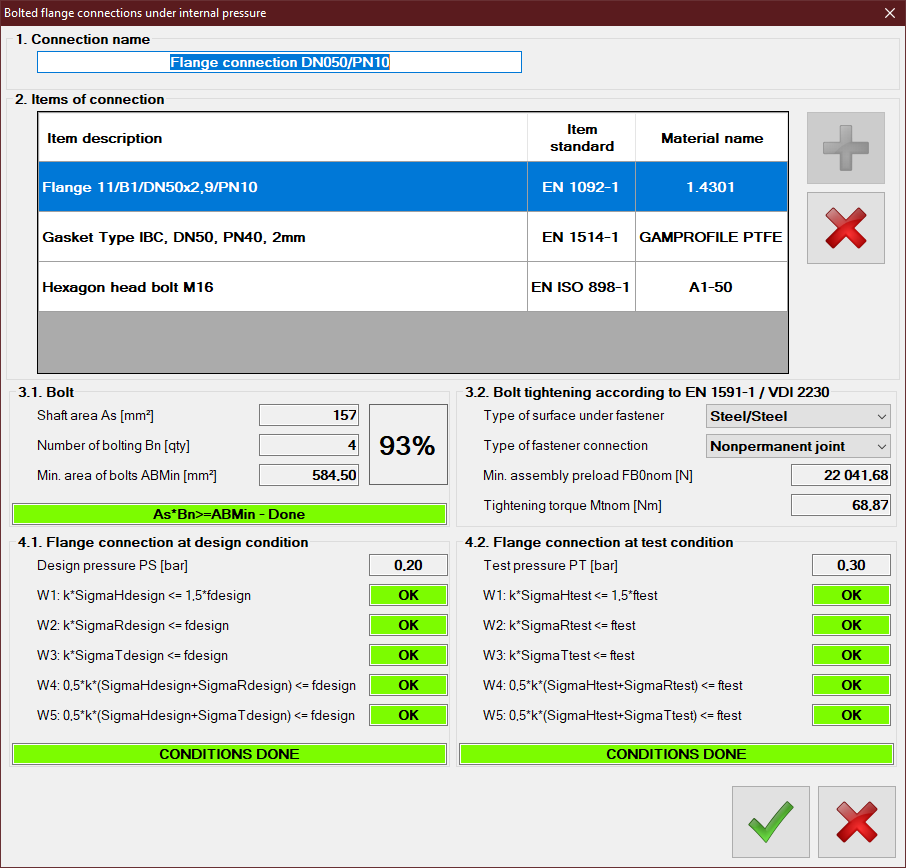The image size is (906, 868).
Task: Select the Hexagon head bolt M16 row
Action: (282, 287)
